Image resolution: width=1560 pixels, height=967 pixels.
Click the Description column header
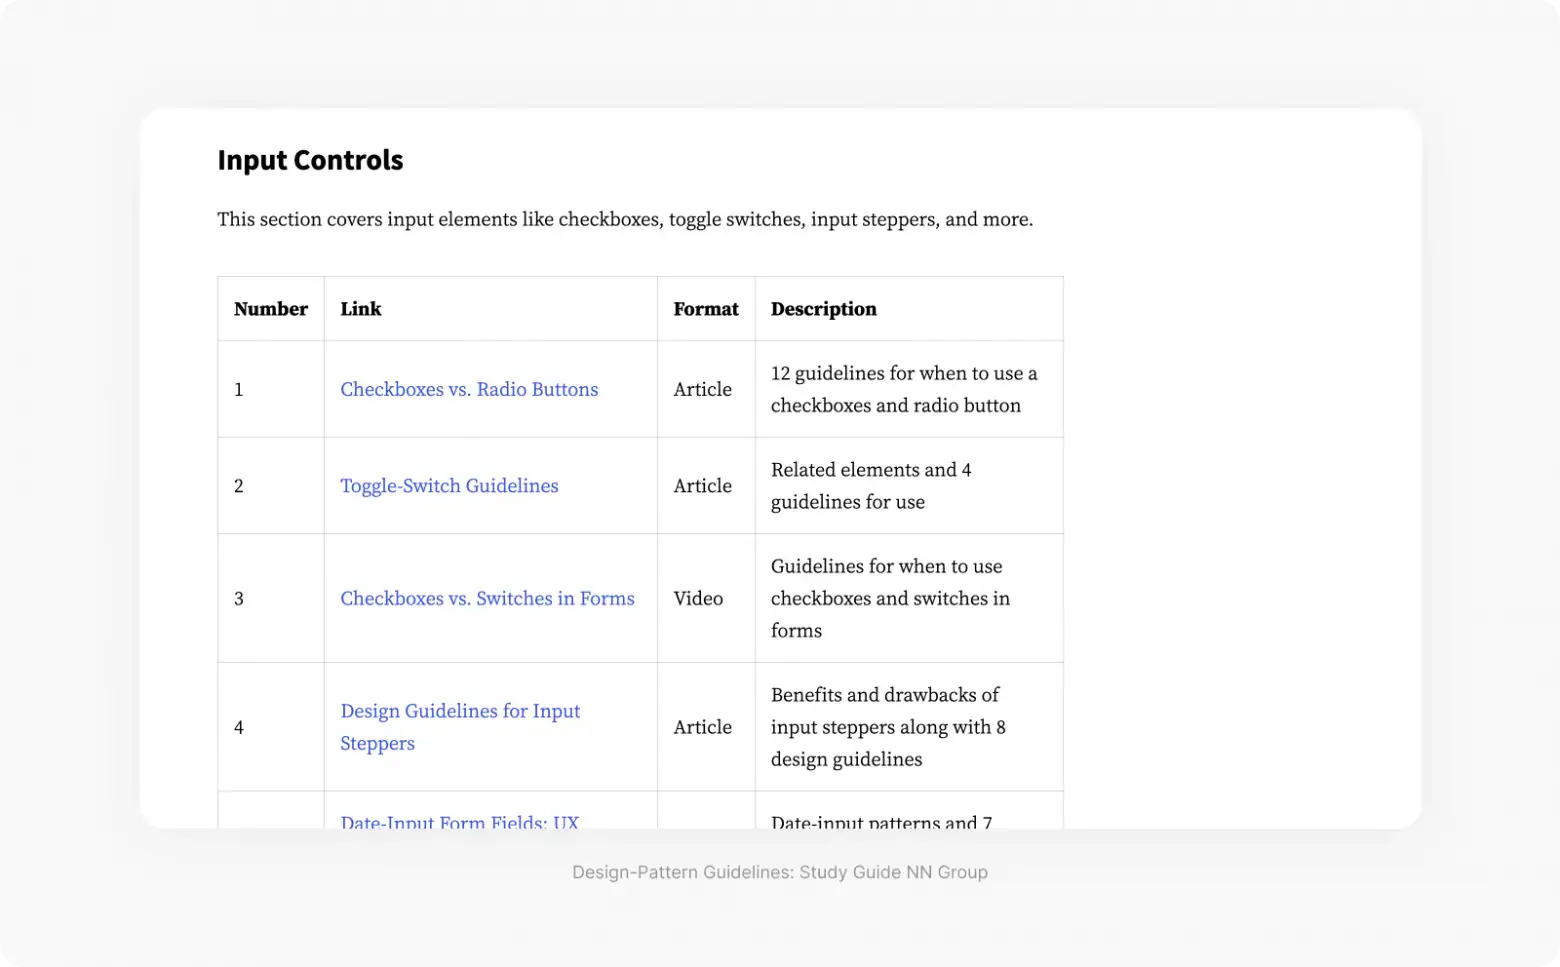point(823,309)
